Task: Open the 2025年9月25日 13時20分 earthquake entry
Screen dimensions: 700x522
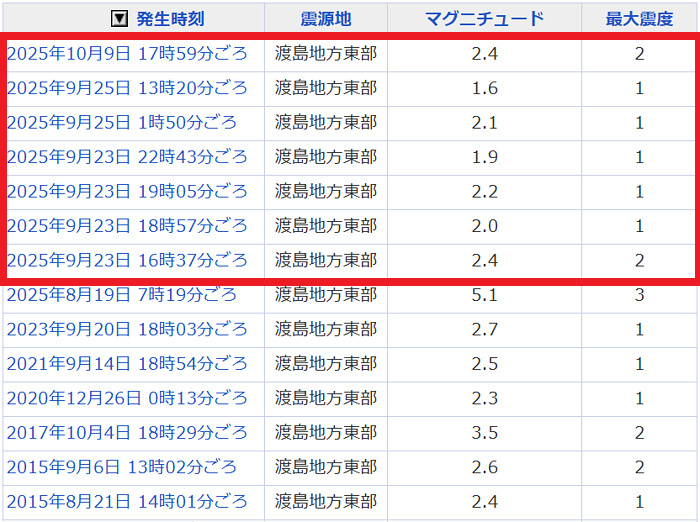Action: coord(127,89)
